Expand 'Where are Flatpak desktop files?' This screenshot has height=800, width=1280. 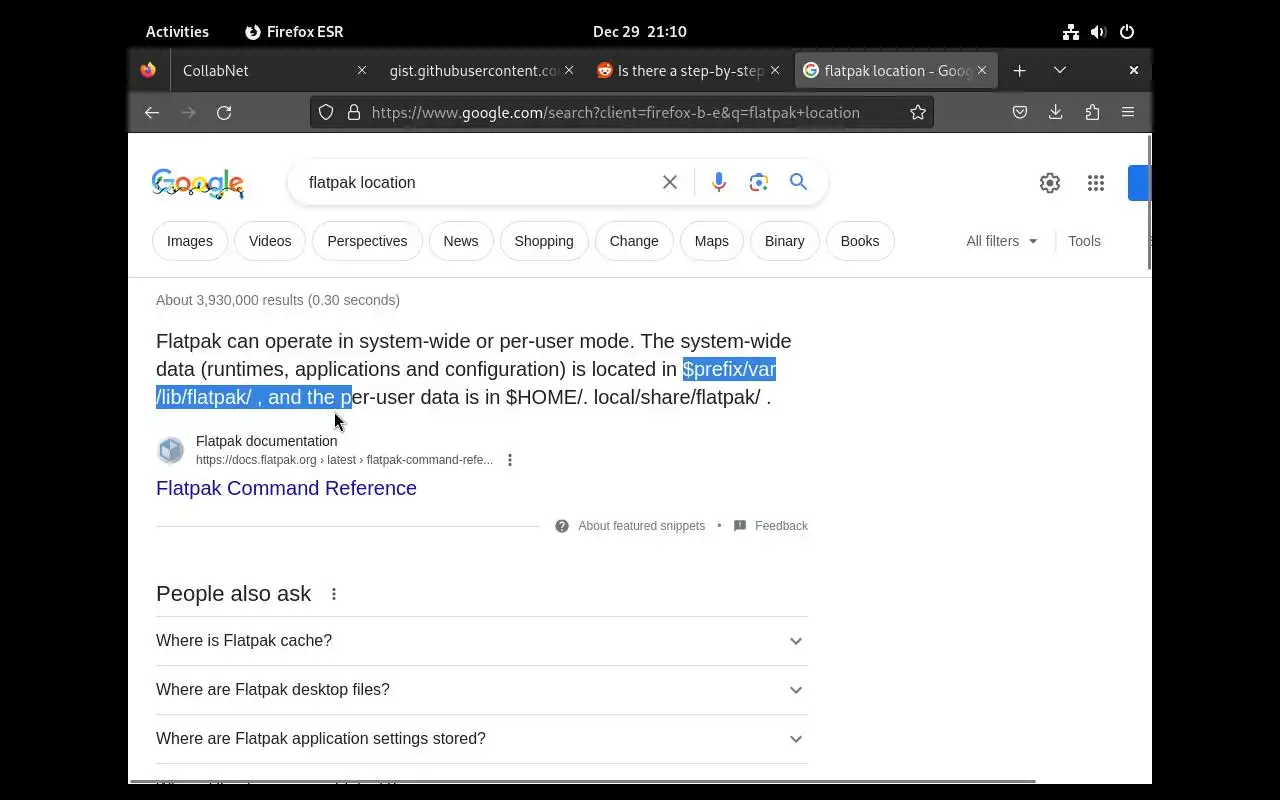pyautogui.click(x=482, y=690)
